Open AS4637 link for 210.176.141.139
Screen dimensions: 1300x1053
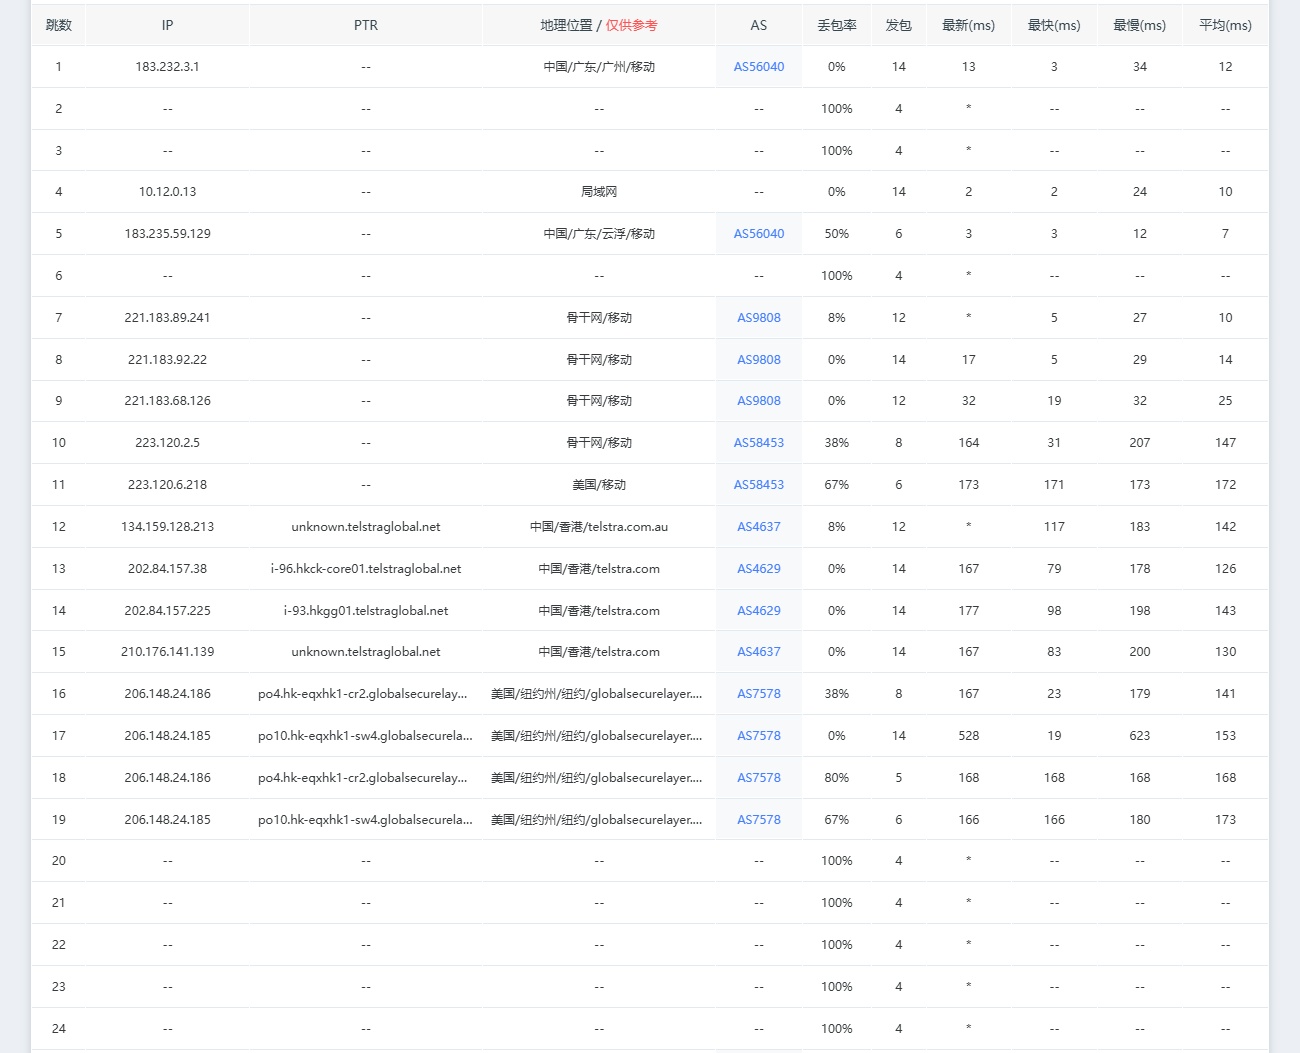[x=758, y=652]
